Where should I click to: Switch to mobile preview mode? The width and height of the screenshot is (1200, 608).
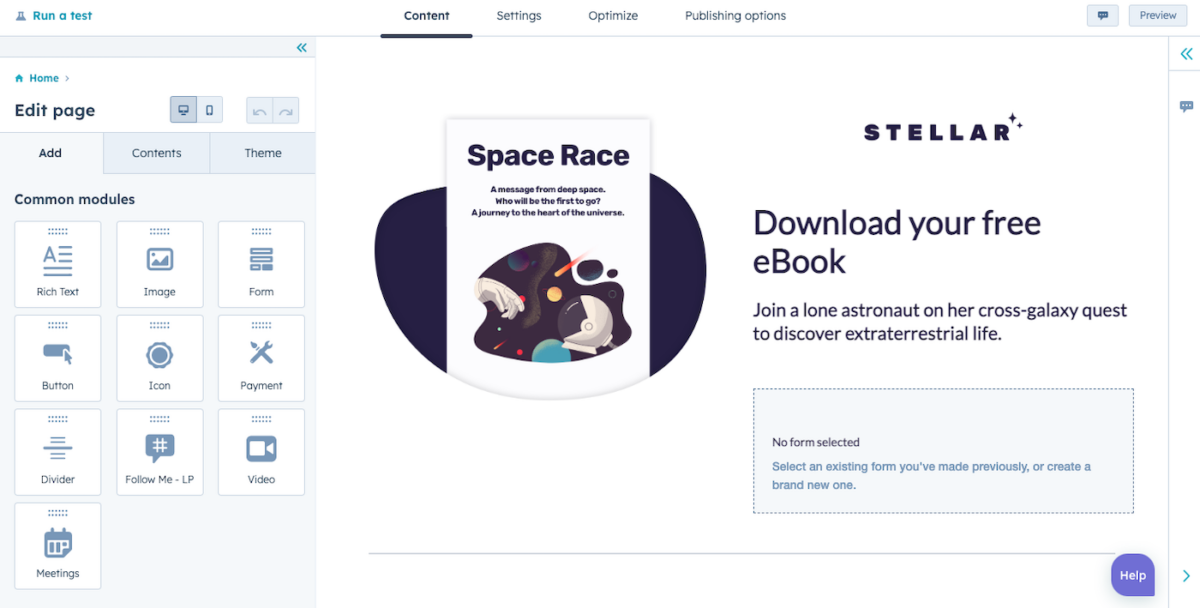tap(209, 110)
